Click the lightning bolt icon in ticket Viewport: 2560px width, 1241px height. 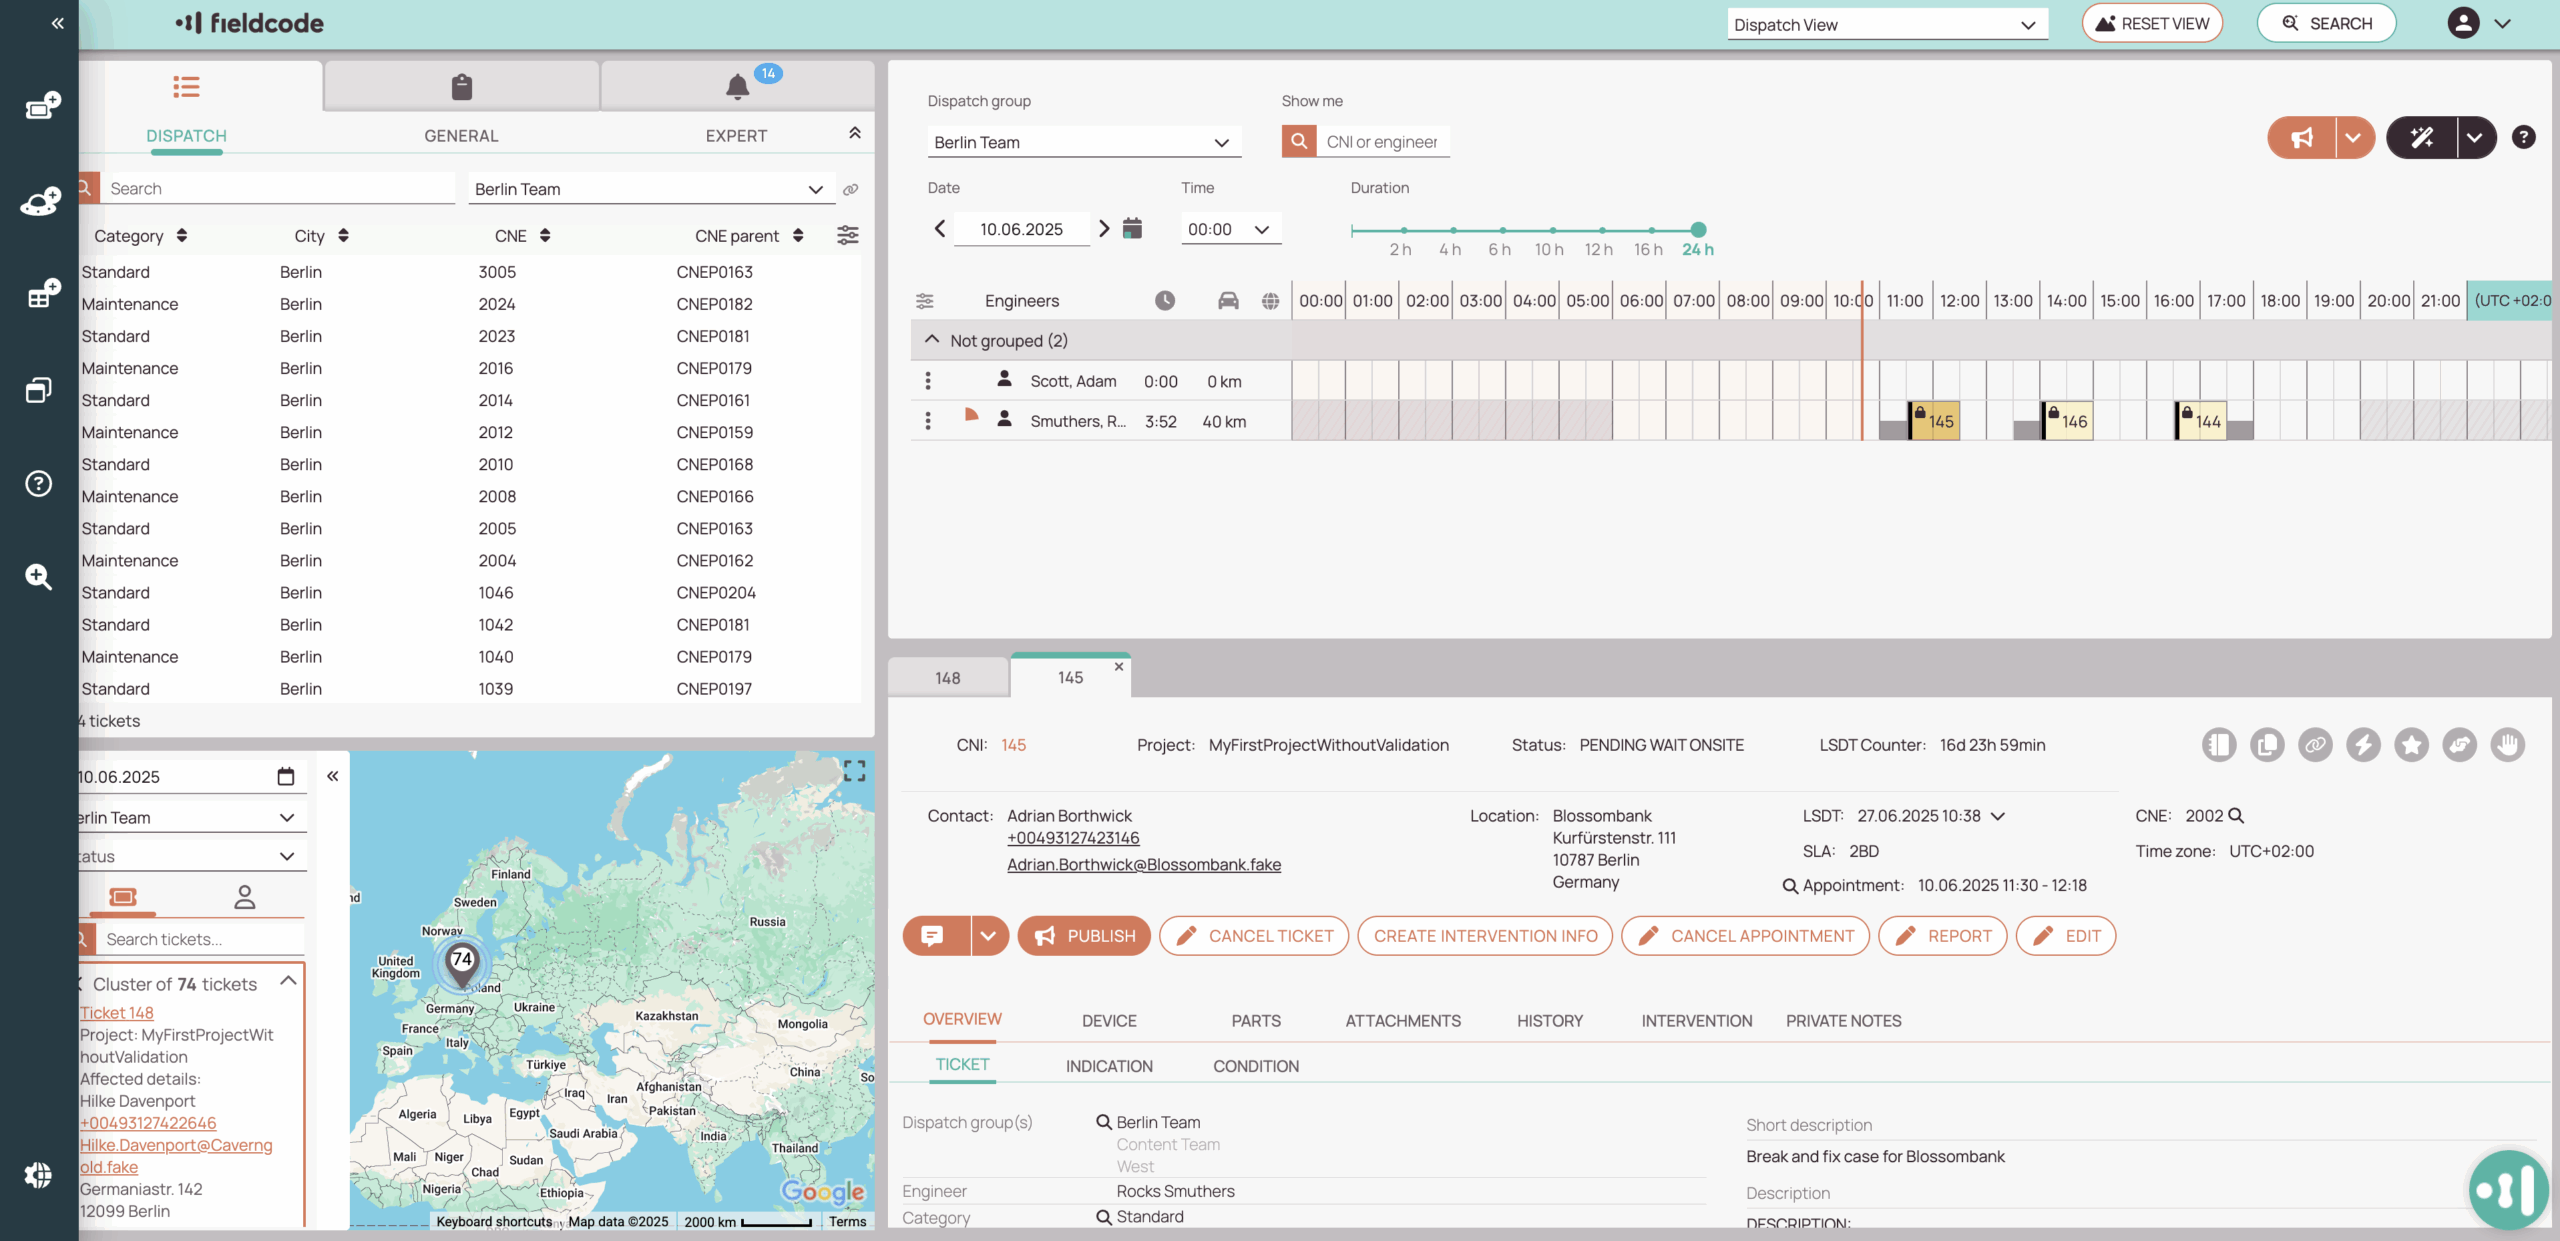[x=2363, y=745]
